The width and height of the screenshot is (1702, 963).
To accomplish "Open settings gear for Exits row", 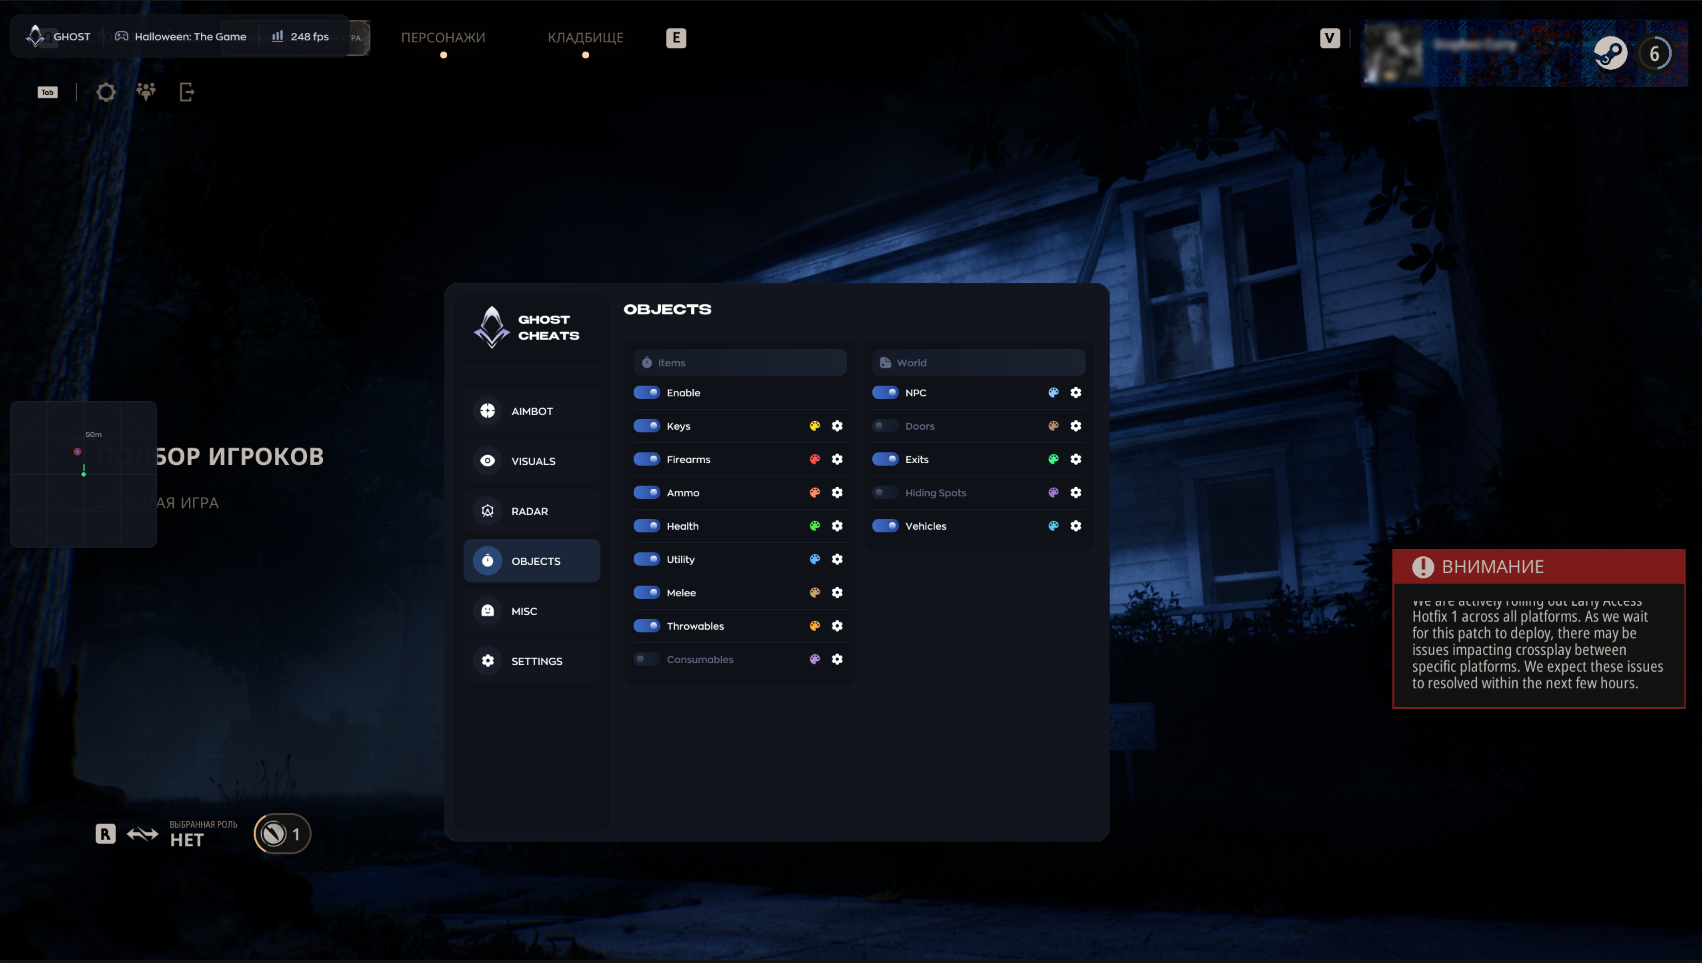I will 1076,459.
